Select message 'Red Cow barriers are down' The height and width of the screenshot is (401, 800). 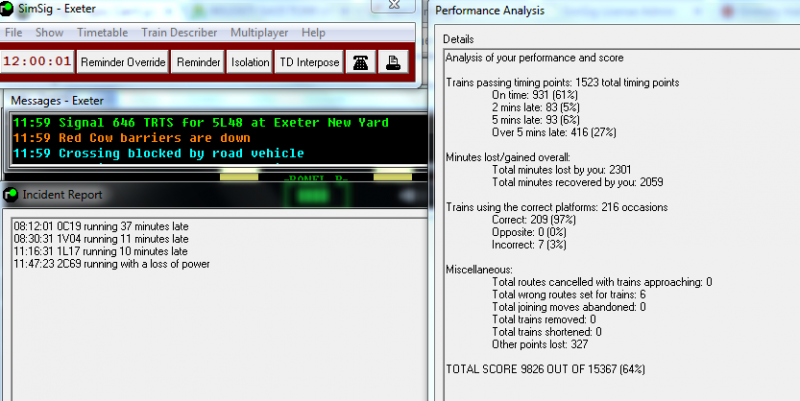pyautogui.click(x=131, y=138)
